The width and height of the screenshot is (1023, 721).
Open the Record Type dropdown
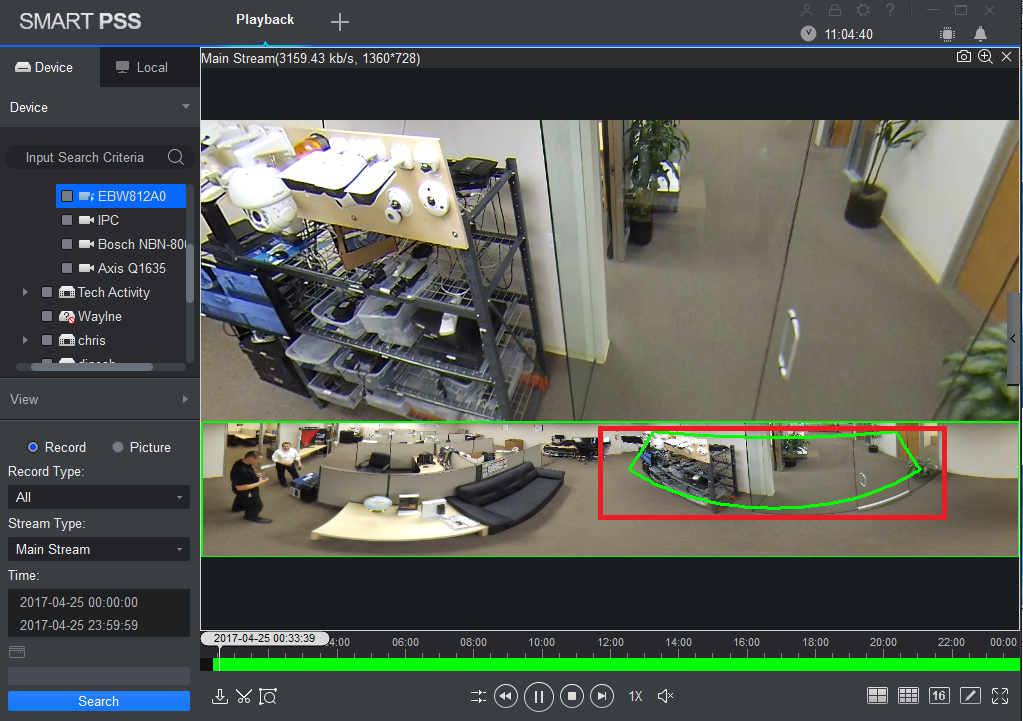click(99, 497)
